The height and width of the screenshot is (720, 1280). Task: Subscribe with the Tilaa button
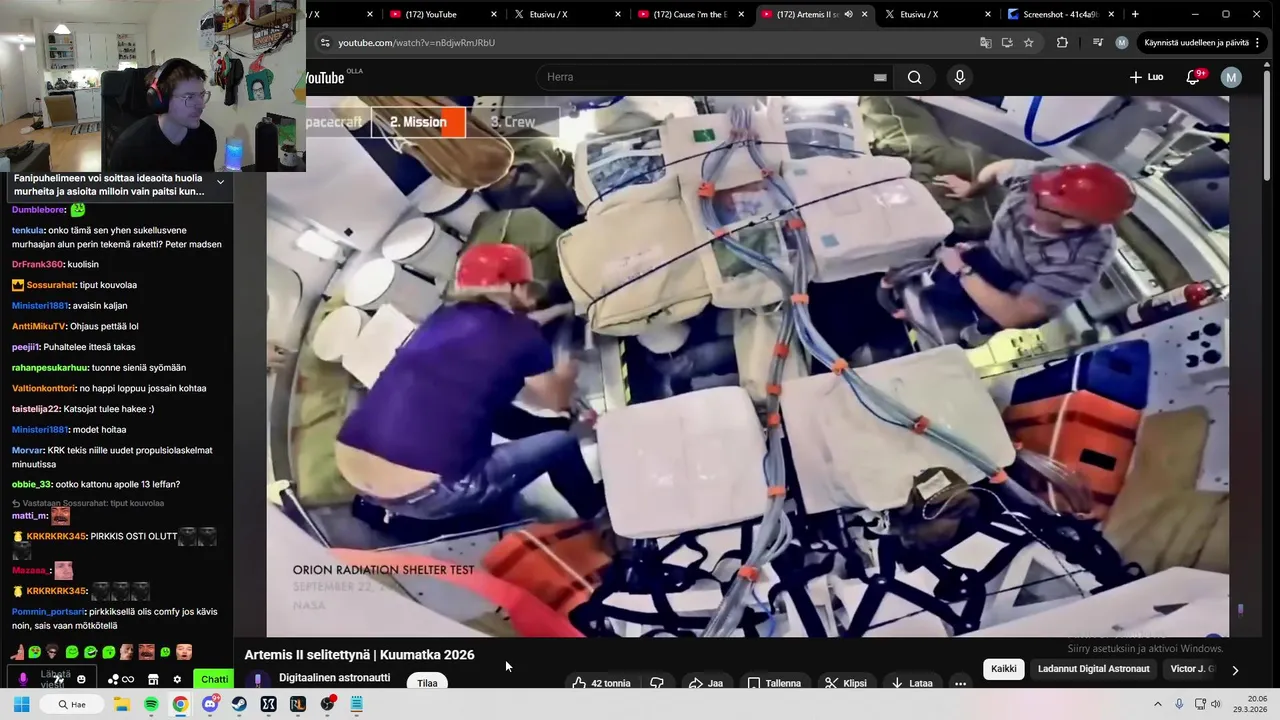click(x=427, y=683)
